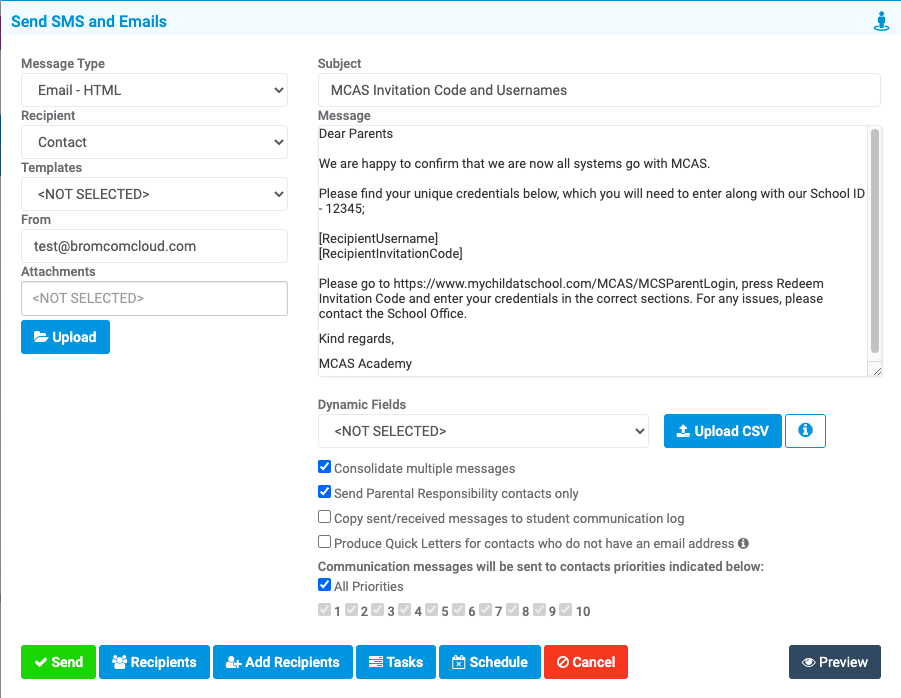The image size is (901, 698).
Task: Click the Upload CSV button
Action: click(x=723, y=431)
